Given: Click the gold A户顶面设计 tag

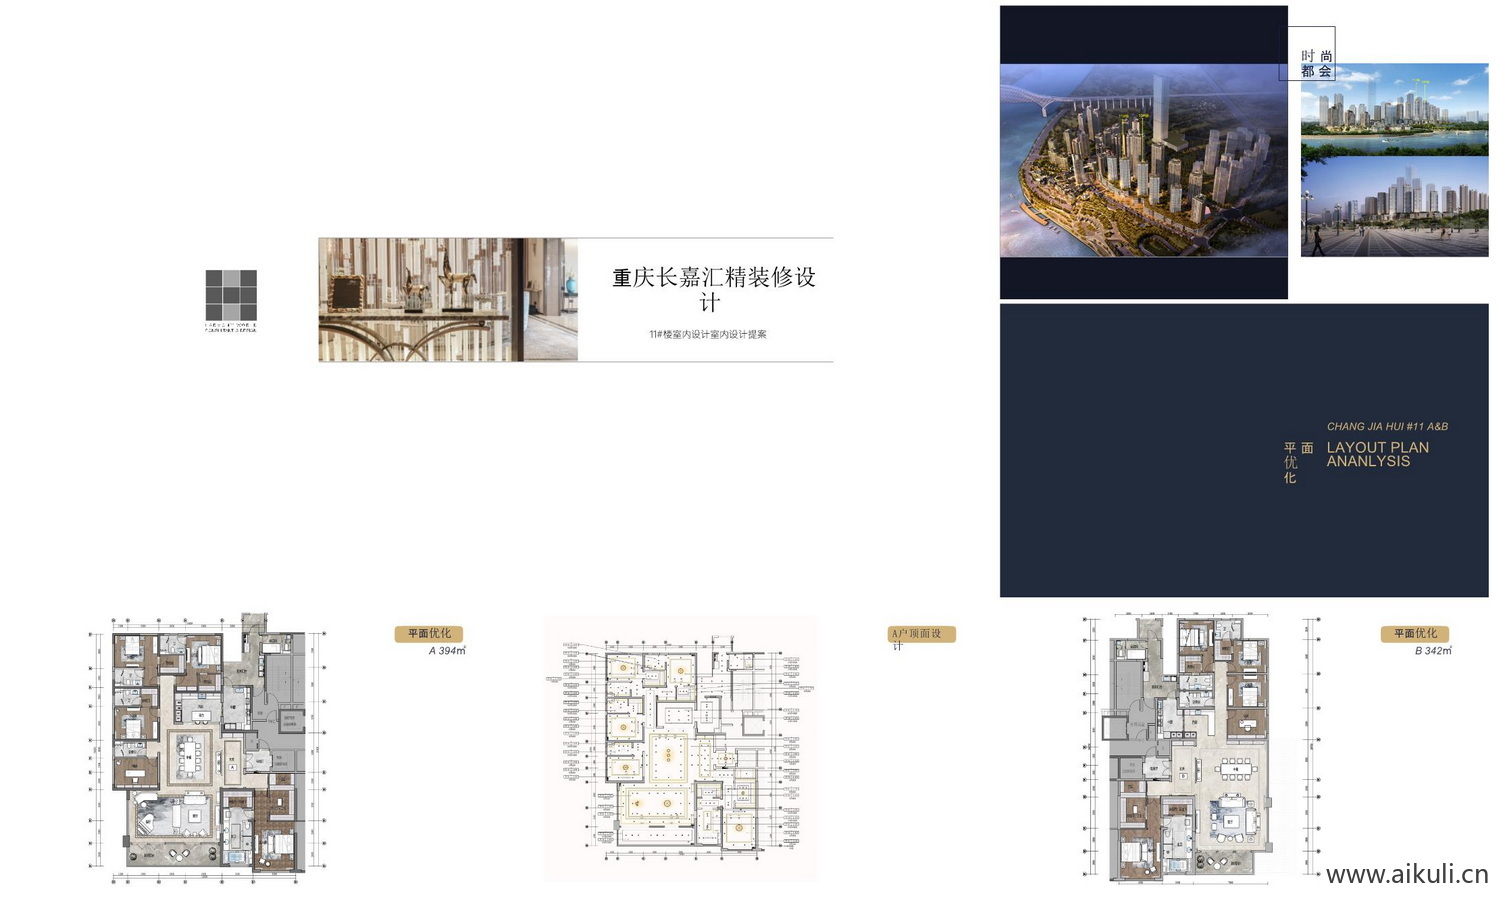Looking at the screenshot, I should [x=921, y=634].
